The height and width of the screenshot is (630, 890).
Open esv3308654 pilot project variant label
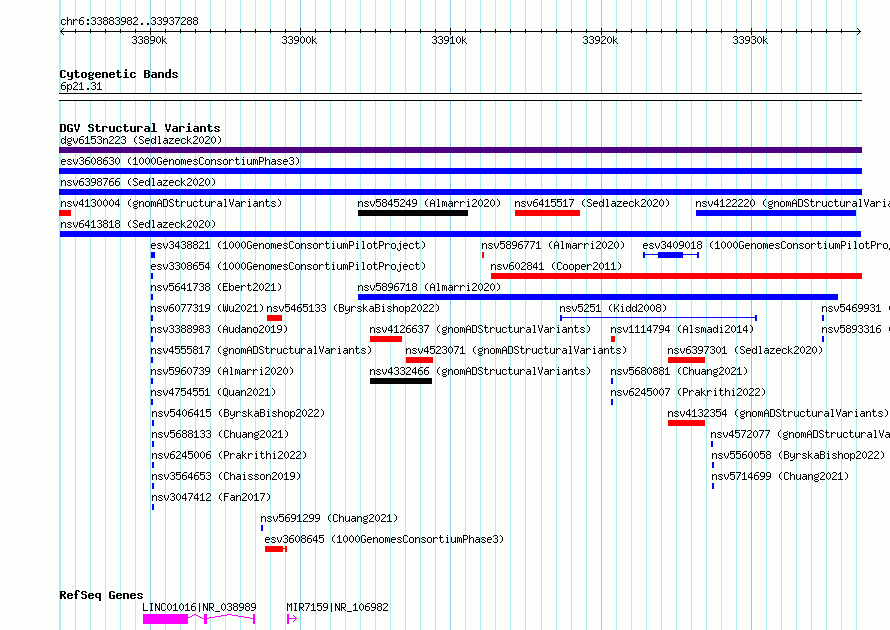pyautogui.click(x=288, y=266)
